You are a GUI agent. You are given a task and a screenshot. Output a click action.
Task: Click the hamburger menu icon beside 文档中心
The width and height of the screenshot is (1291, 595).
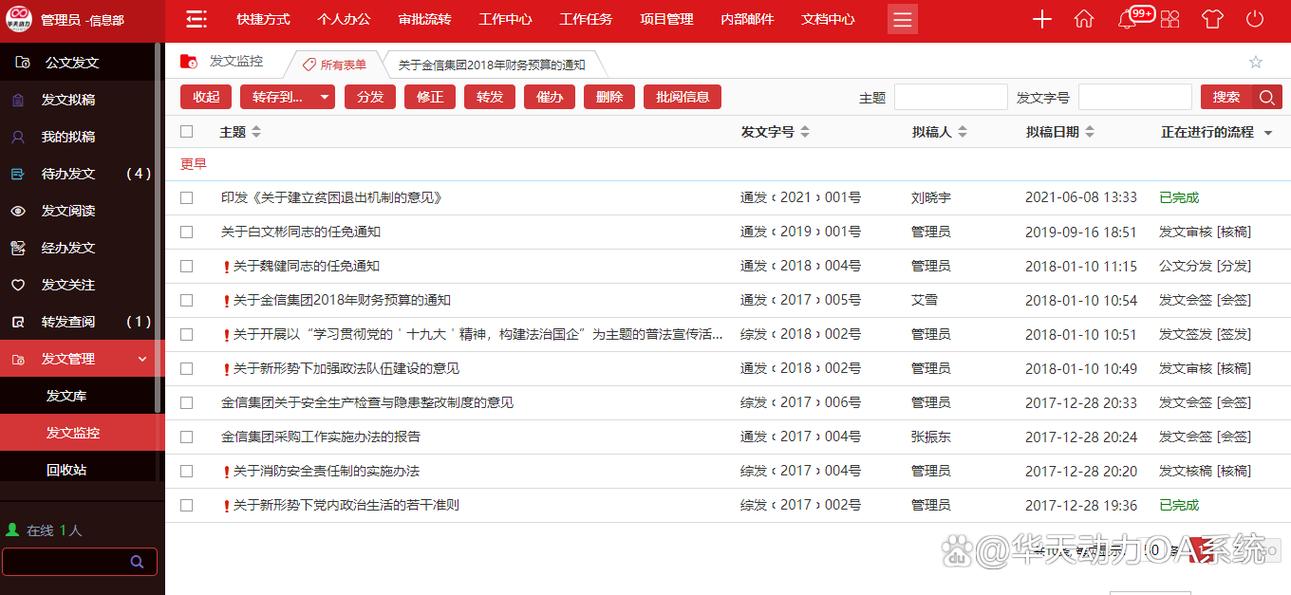click(901, 18)
